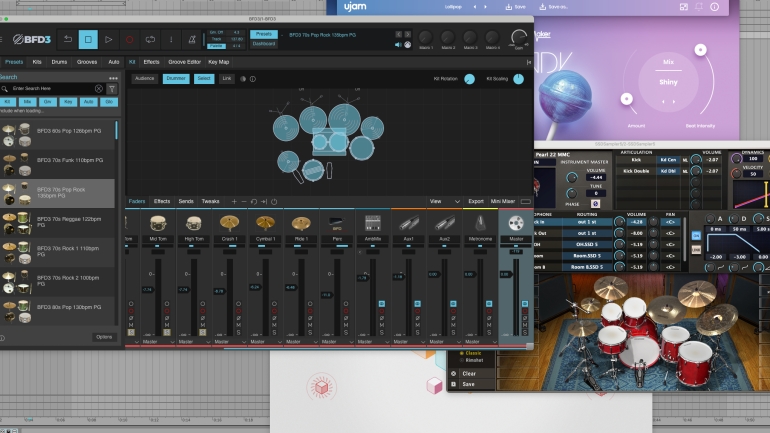Select the Ride 1 cymbal channel icon

301,223
